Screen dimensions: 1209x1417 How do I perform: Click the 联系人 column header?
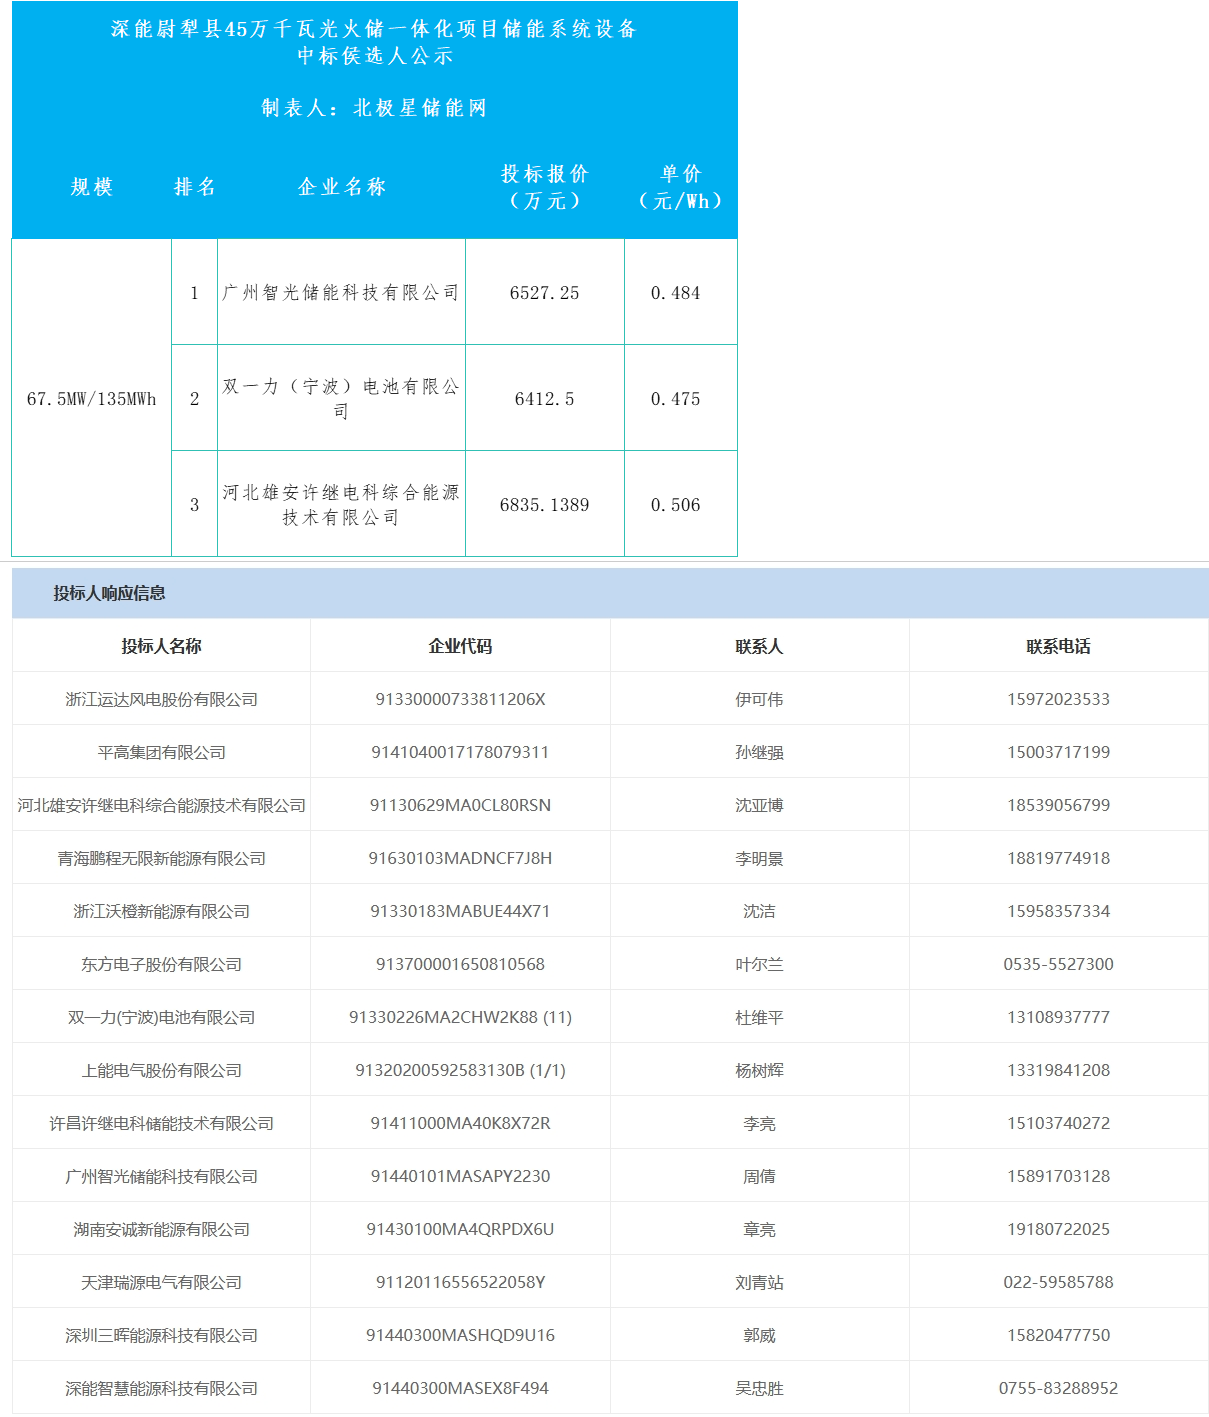coord(759,646)
